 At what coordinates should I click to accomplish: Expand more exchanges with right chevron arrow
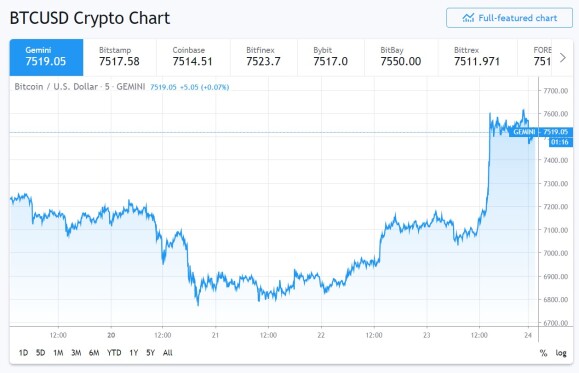[x=563, y=58]
